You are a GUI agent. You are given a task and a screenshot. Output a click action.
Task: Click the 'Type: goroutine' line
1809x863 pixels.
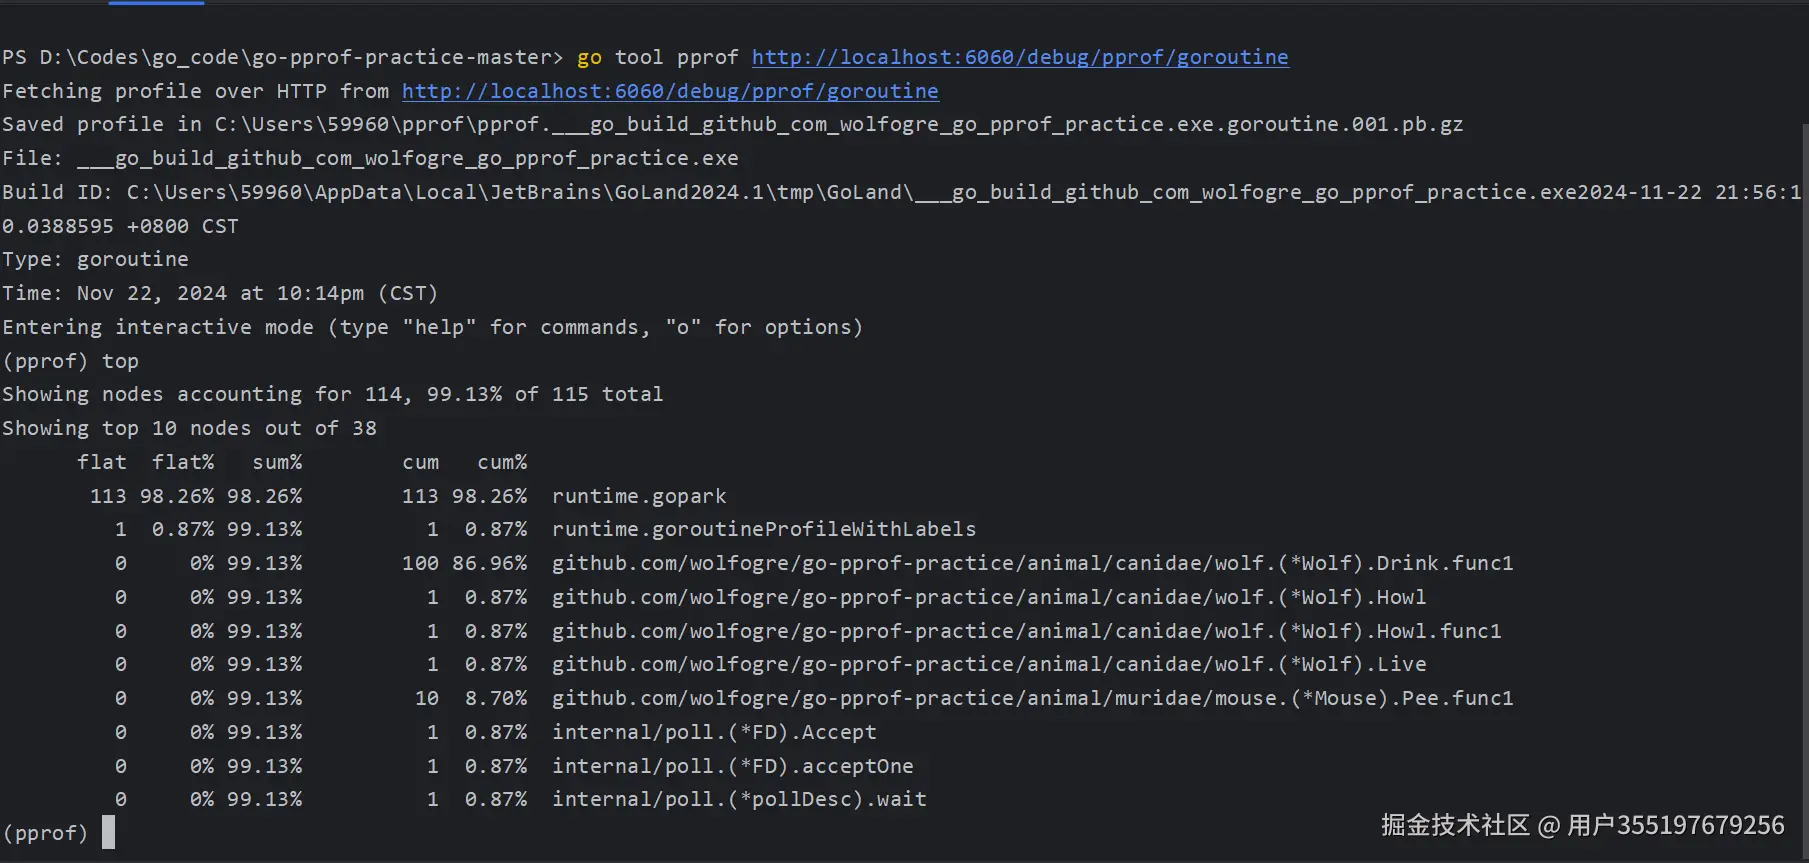(x=95, y=259)
